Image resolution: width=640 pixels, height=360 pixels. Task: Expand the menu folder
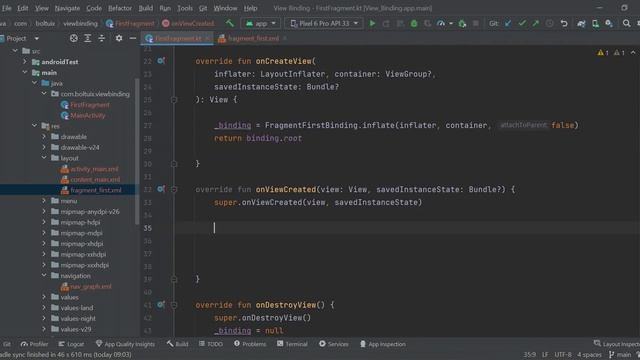(x=44, y=200)
